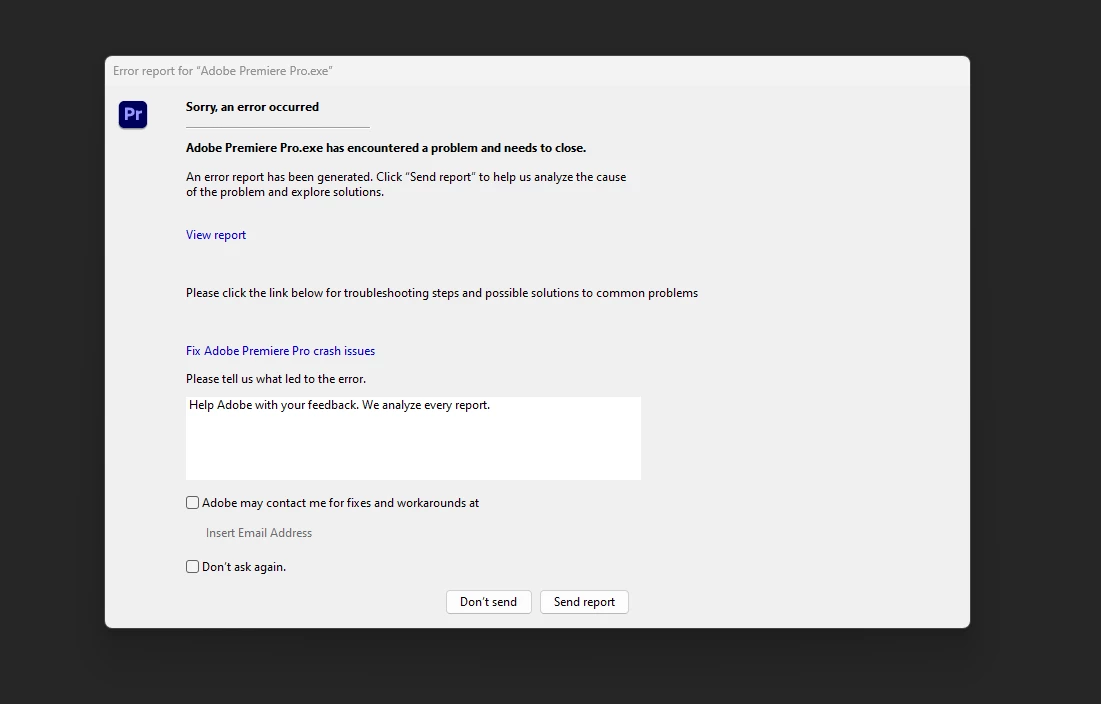
Task: Click the Premiere Pro application icon
Action: coord(133,114)
